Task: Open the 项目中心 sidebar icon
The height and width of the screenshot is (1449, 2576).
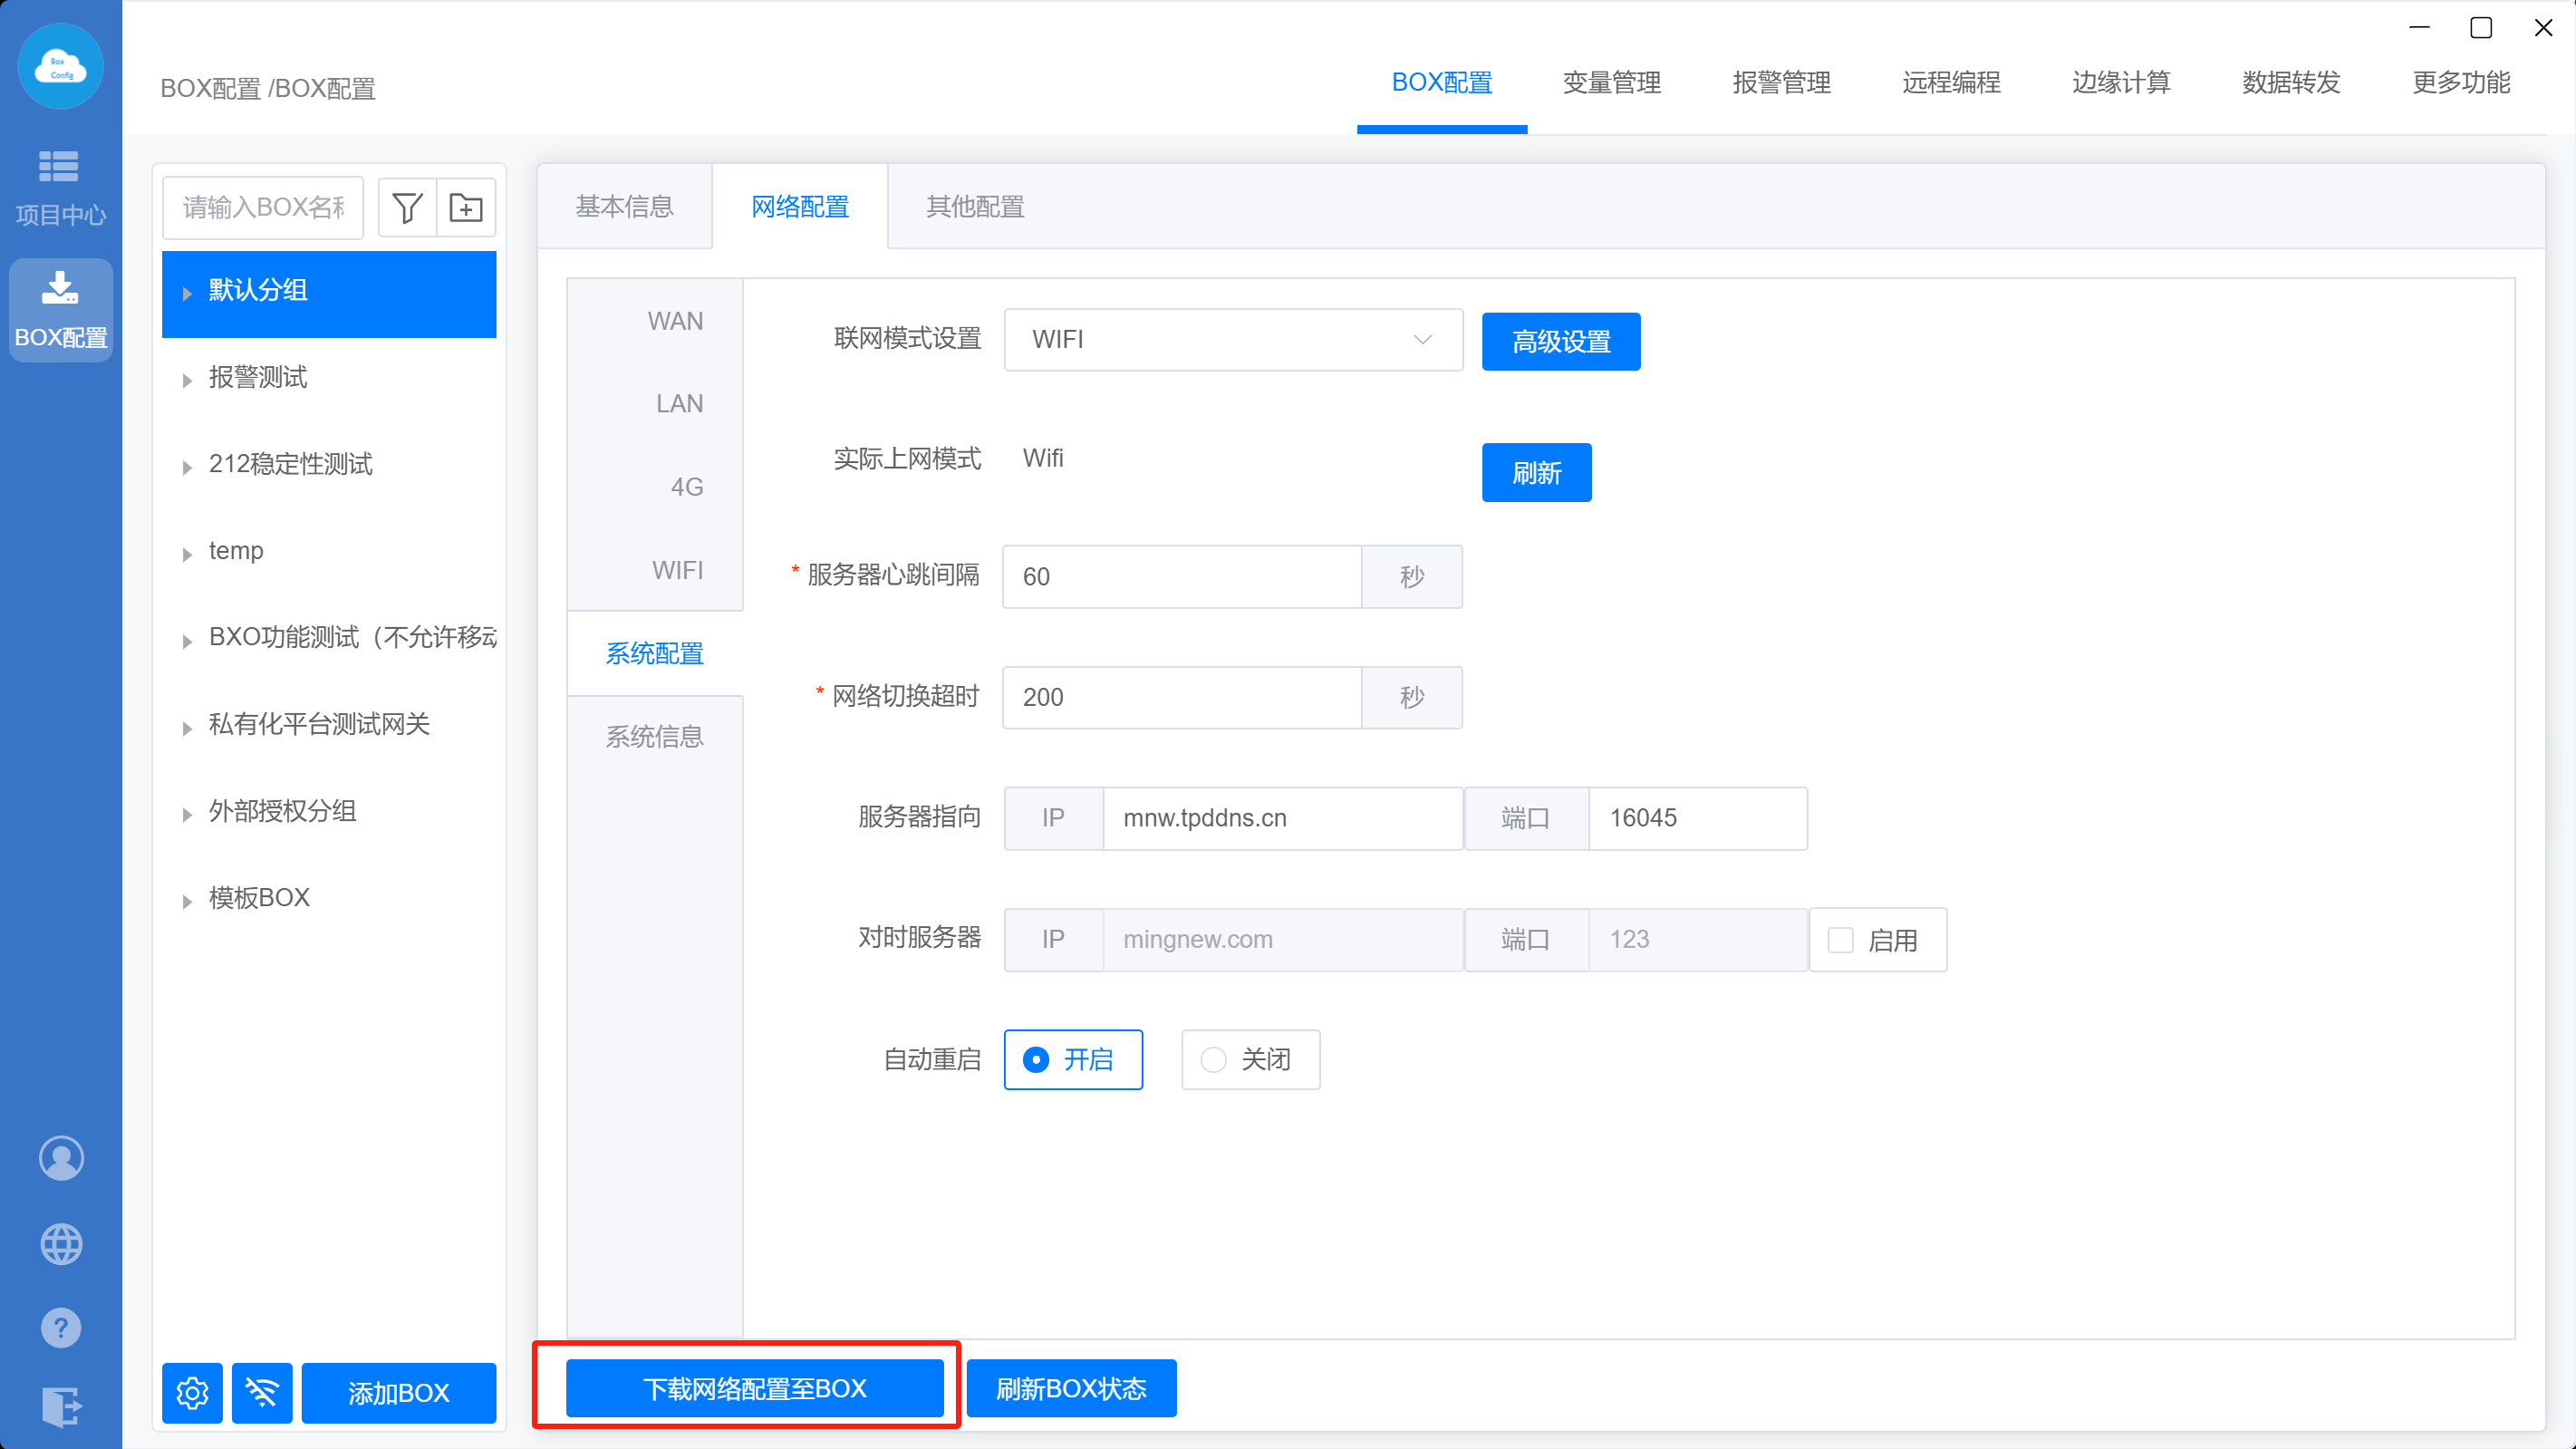Action: pyautogui.click(x=60, y=187)
